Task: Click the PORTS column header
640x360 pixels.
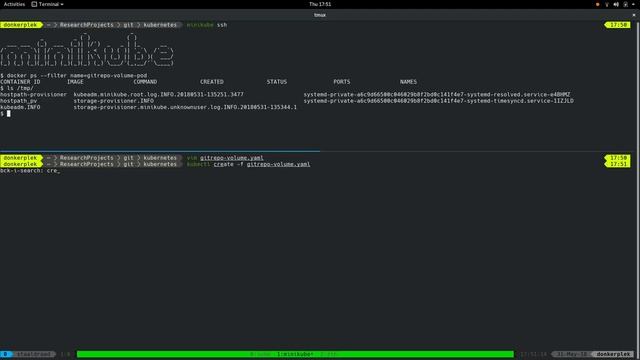Action: point(342,82)
